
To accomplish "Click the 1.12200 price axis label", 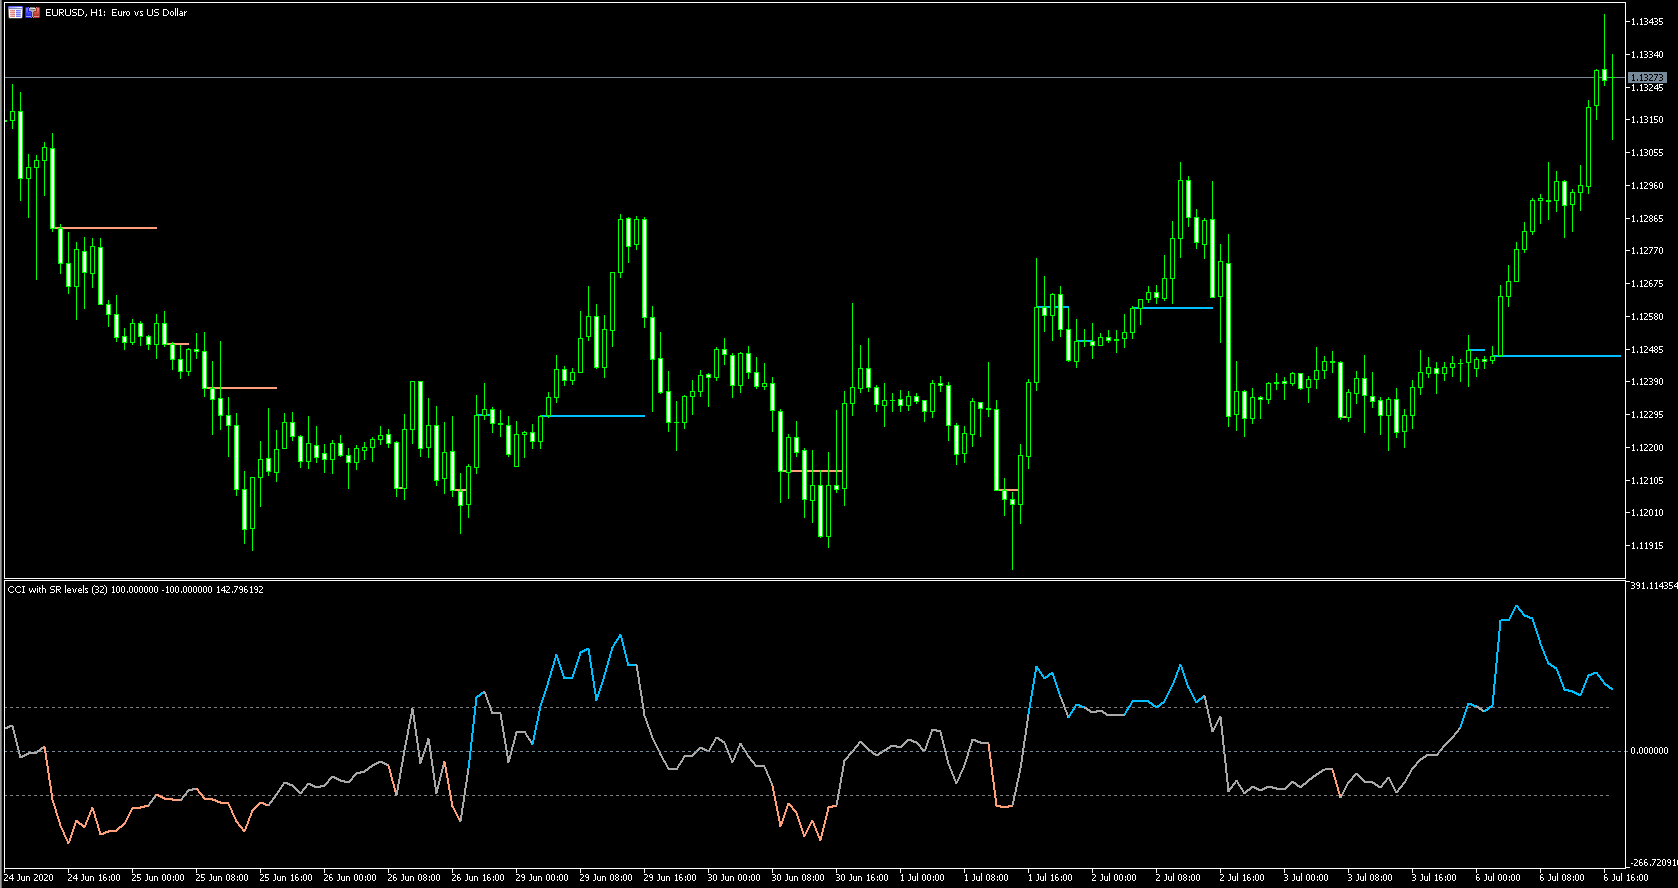I will (1647, 448).
